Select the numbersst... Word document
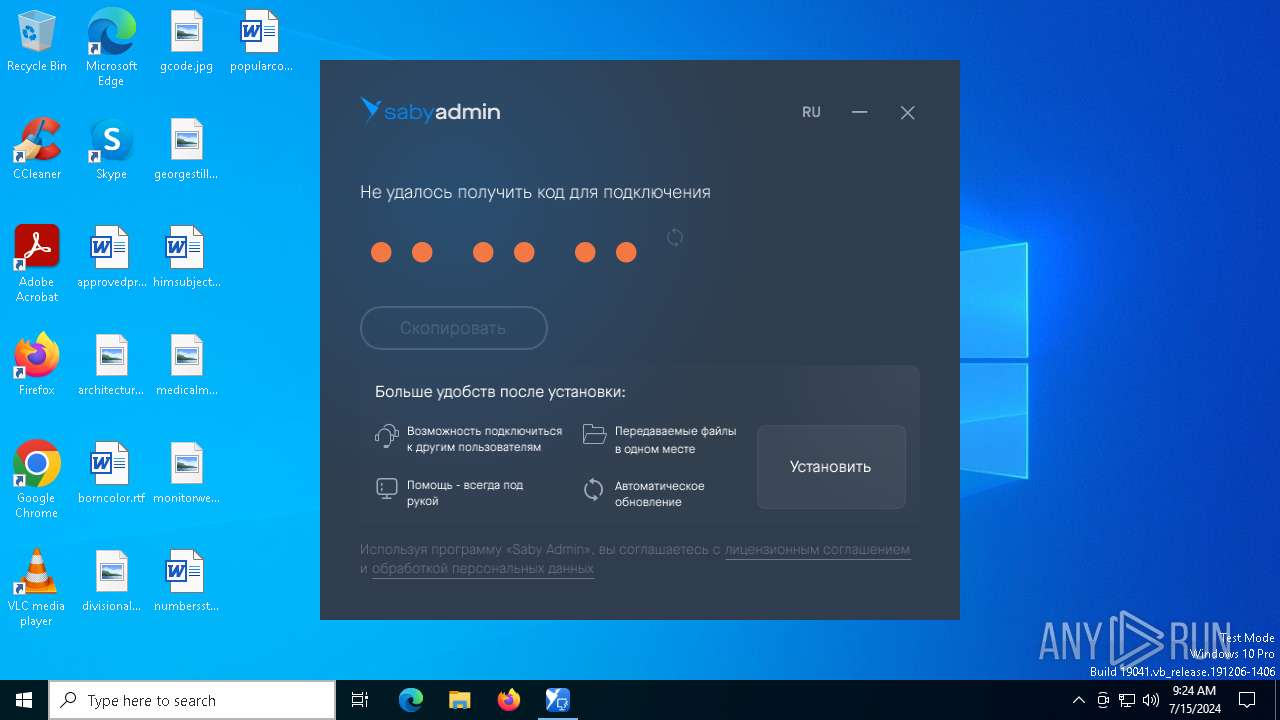The height and width of the screenshot is (720, 1280). pos(187,582)
